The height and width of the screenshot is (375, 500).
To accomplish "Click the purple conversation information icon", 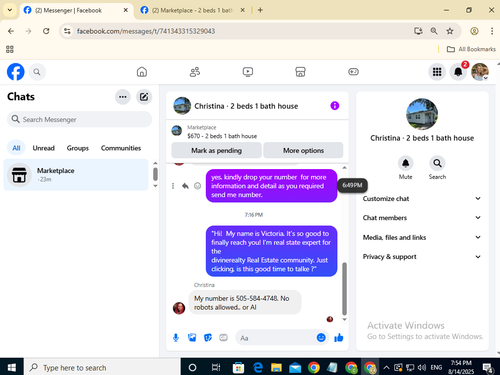I will 335,106.
